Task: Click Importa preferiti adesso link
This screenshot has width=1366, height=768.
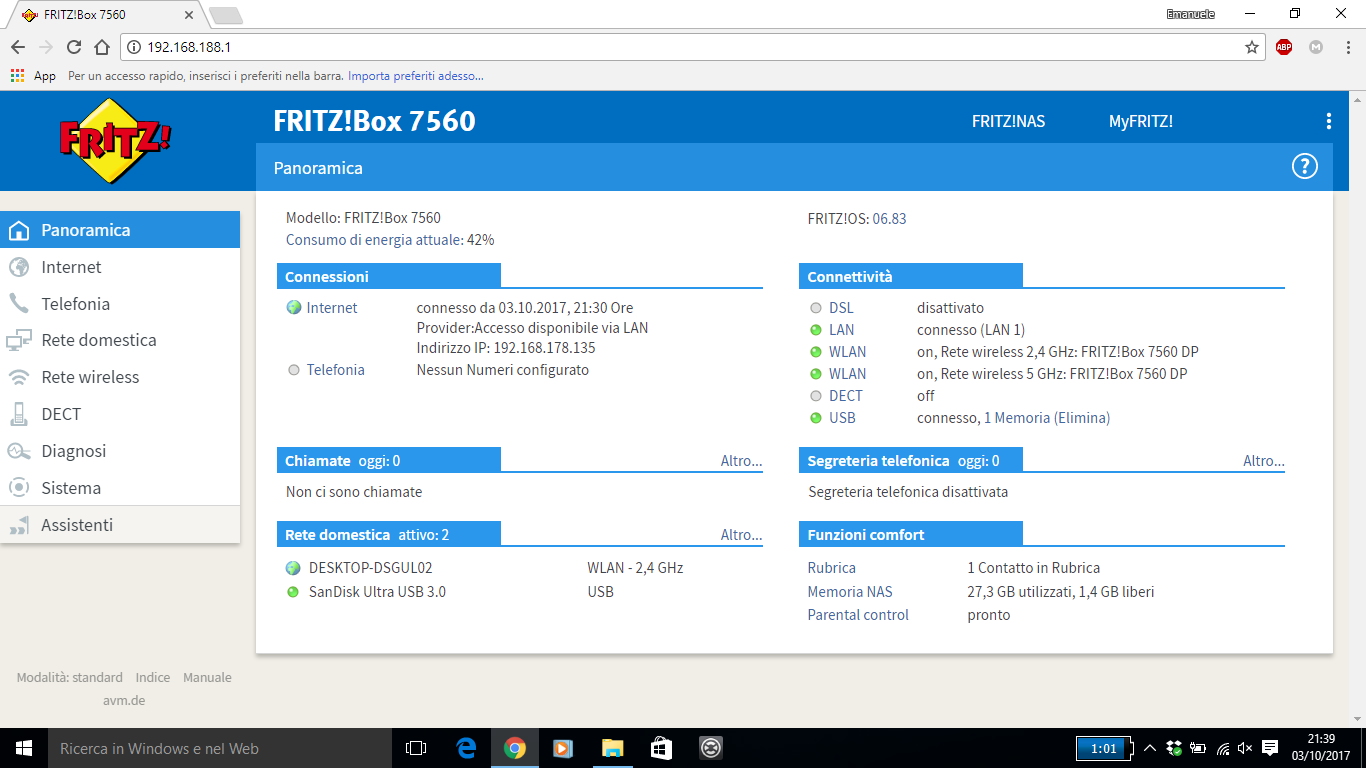Action: (416, 75)
